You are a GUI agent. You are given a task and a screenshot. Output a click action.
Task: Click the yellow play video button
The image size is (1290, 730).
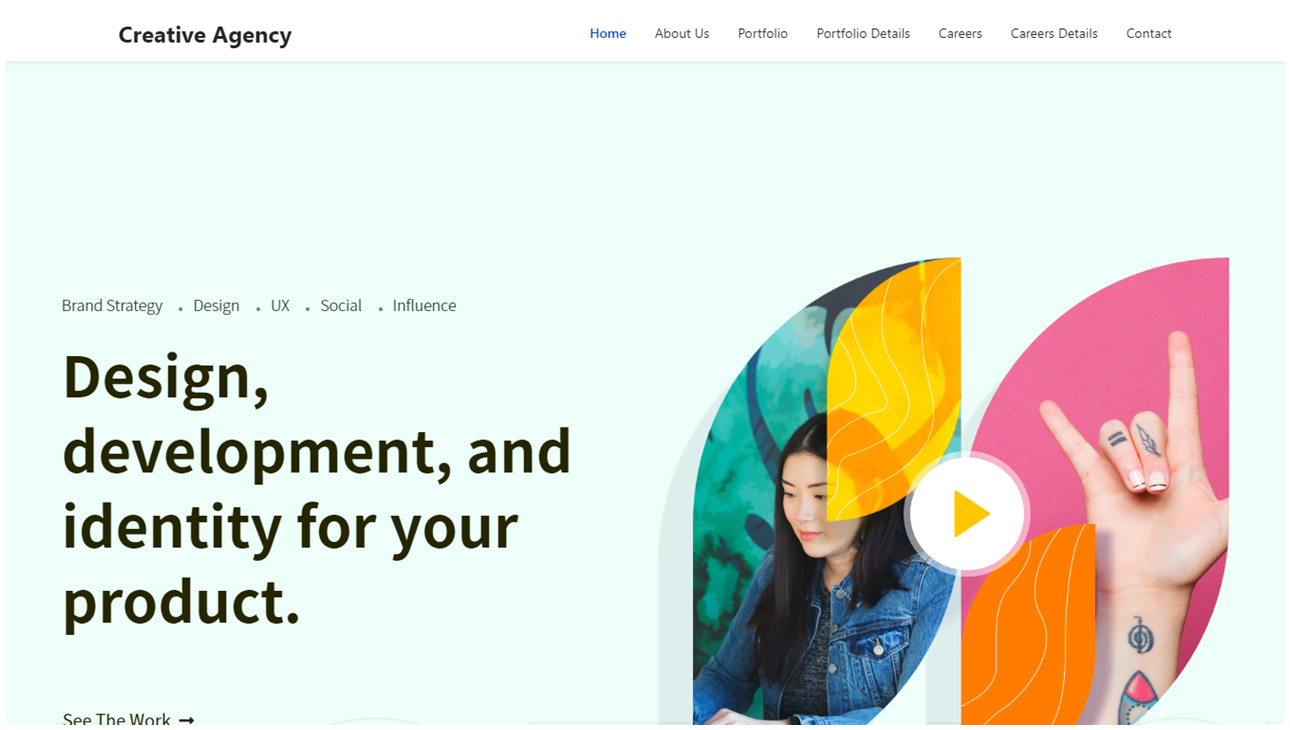tap(967, 514)
